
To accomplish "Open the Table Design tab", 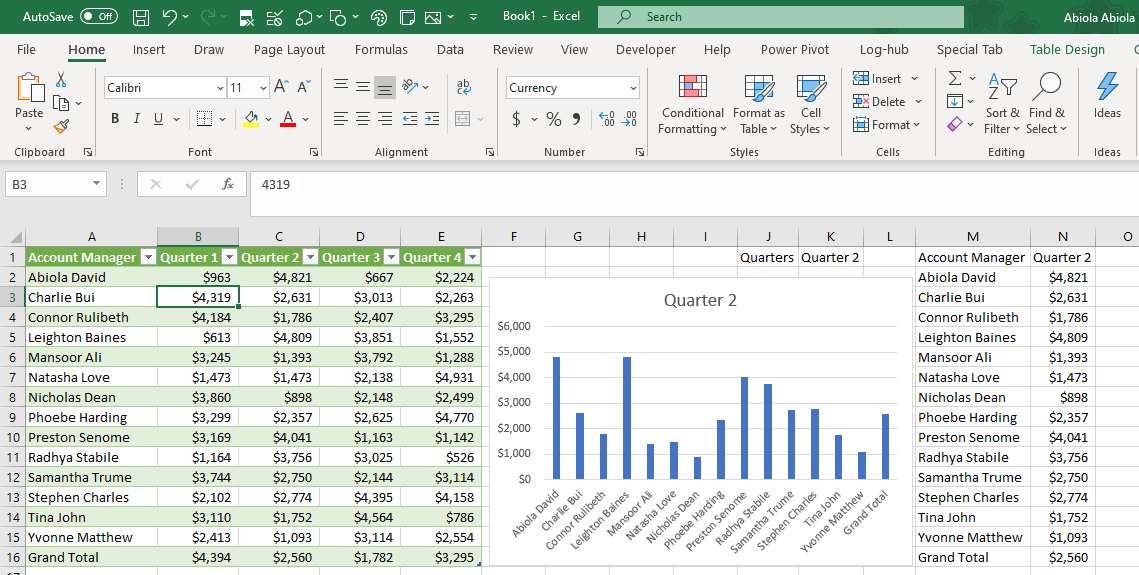I will 1067,49.
